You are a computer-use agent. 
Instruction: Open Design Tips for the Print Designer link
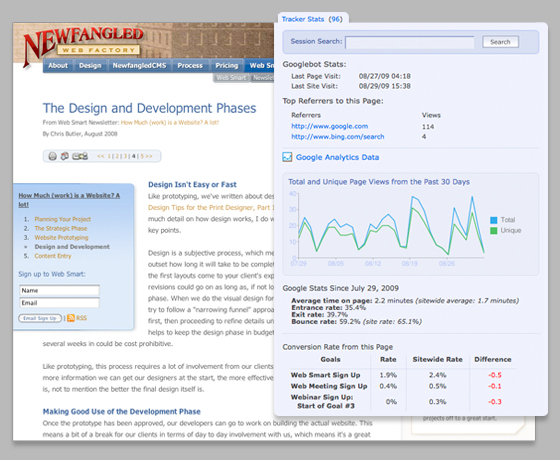211,208
